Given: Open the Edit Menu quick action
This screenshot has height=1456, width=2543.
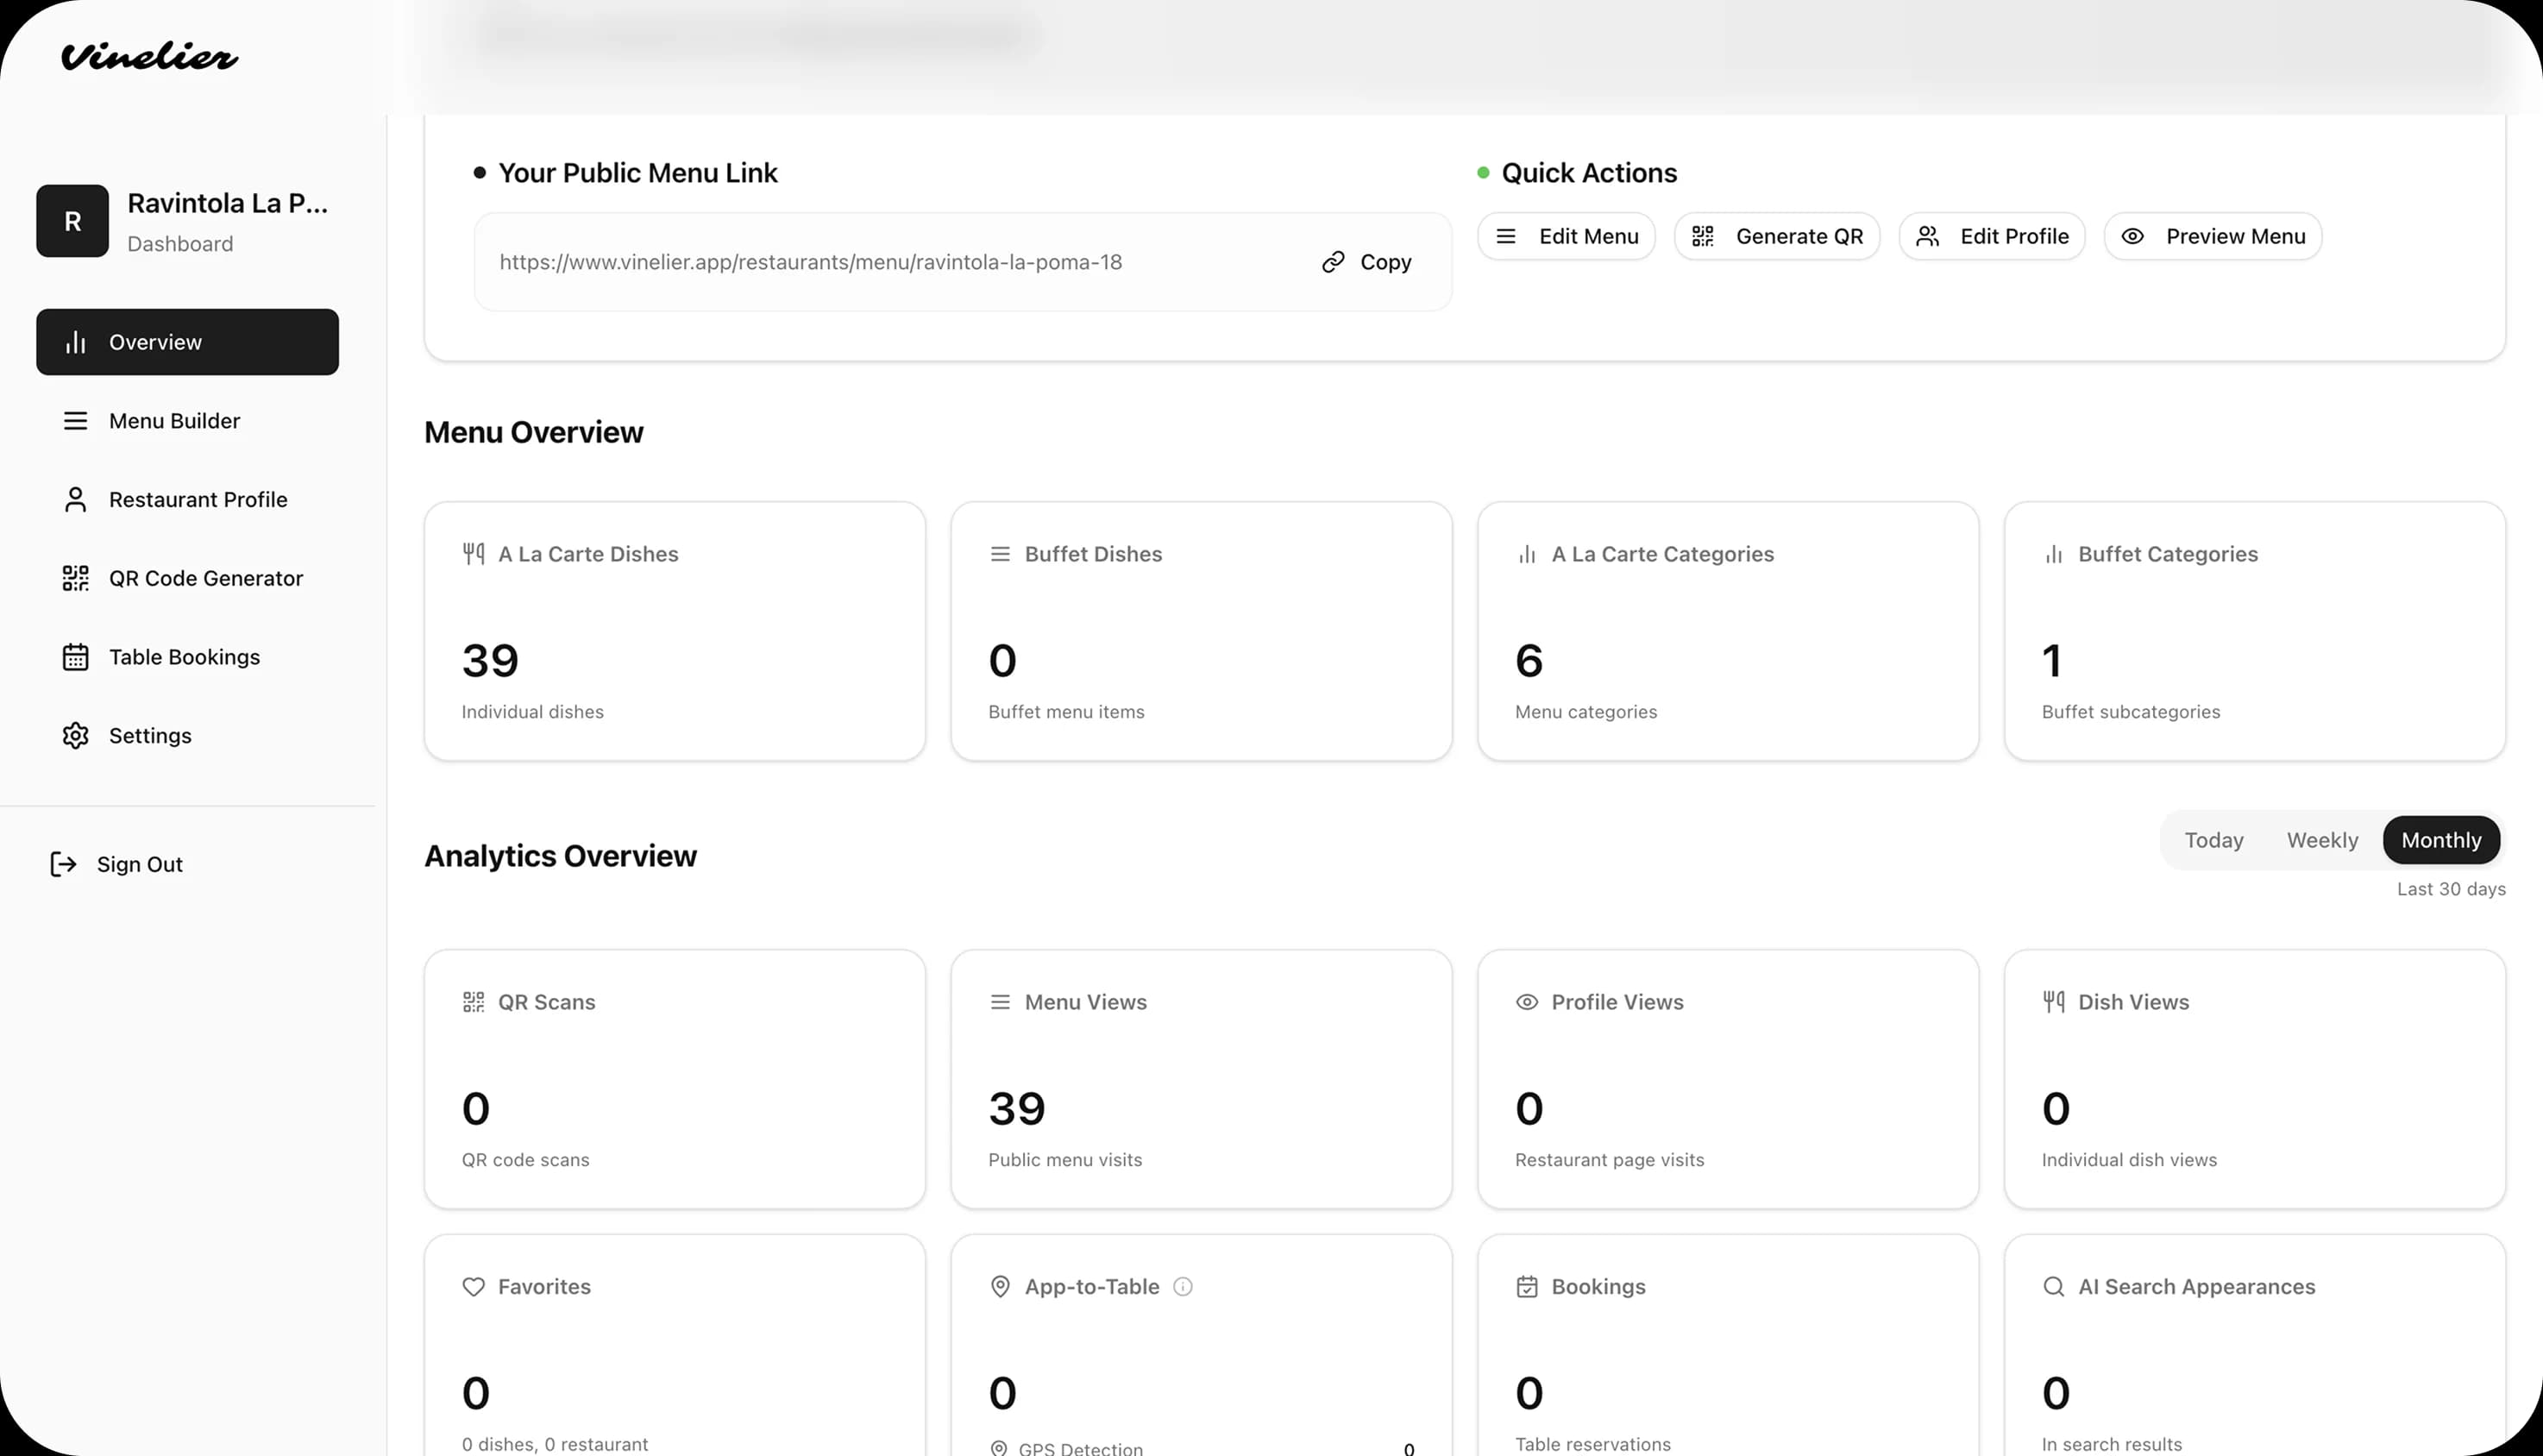Looking at the screenshot, I should point(1566,236).
